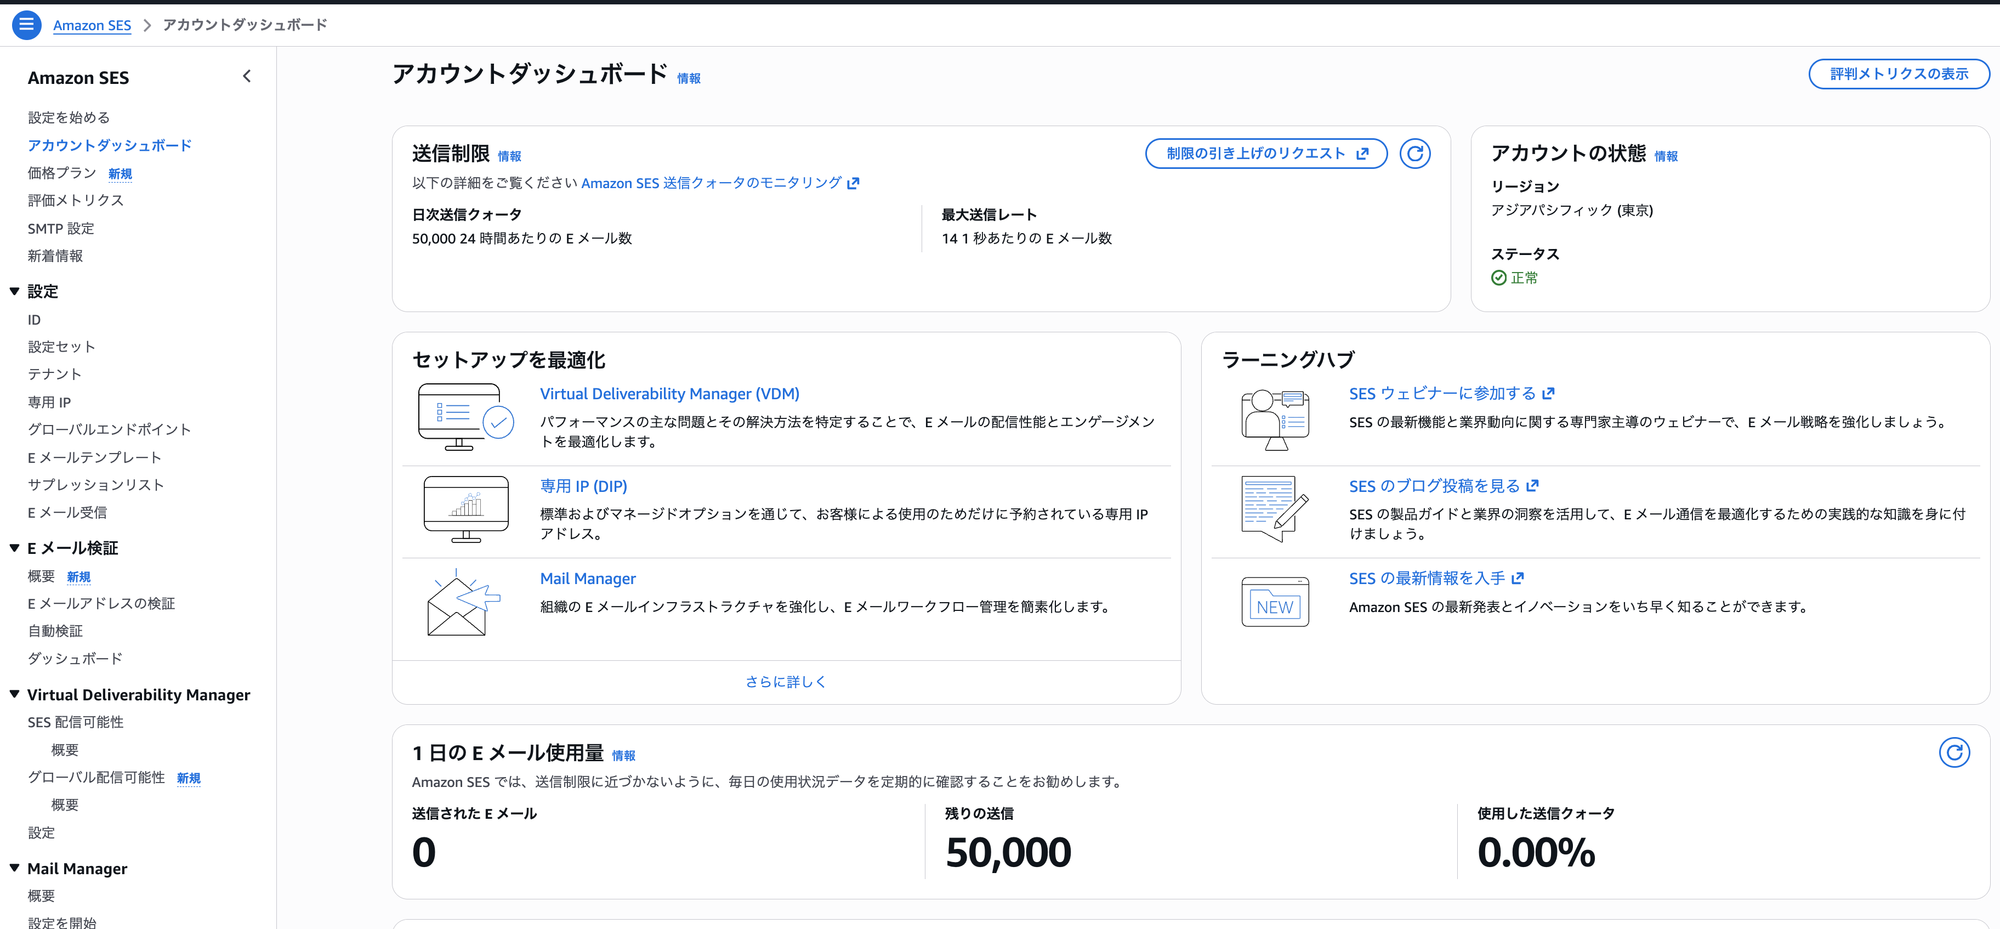Click 情報 next to 1 日の E メール使用量
Image resolution: width=2000 pixels, height=929 pixels.
coord(624,756)
